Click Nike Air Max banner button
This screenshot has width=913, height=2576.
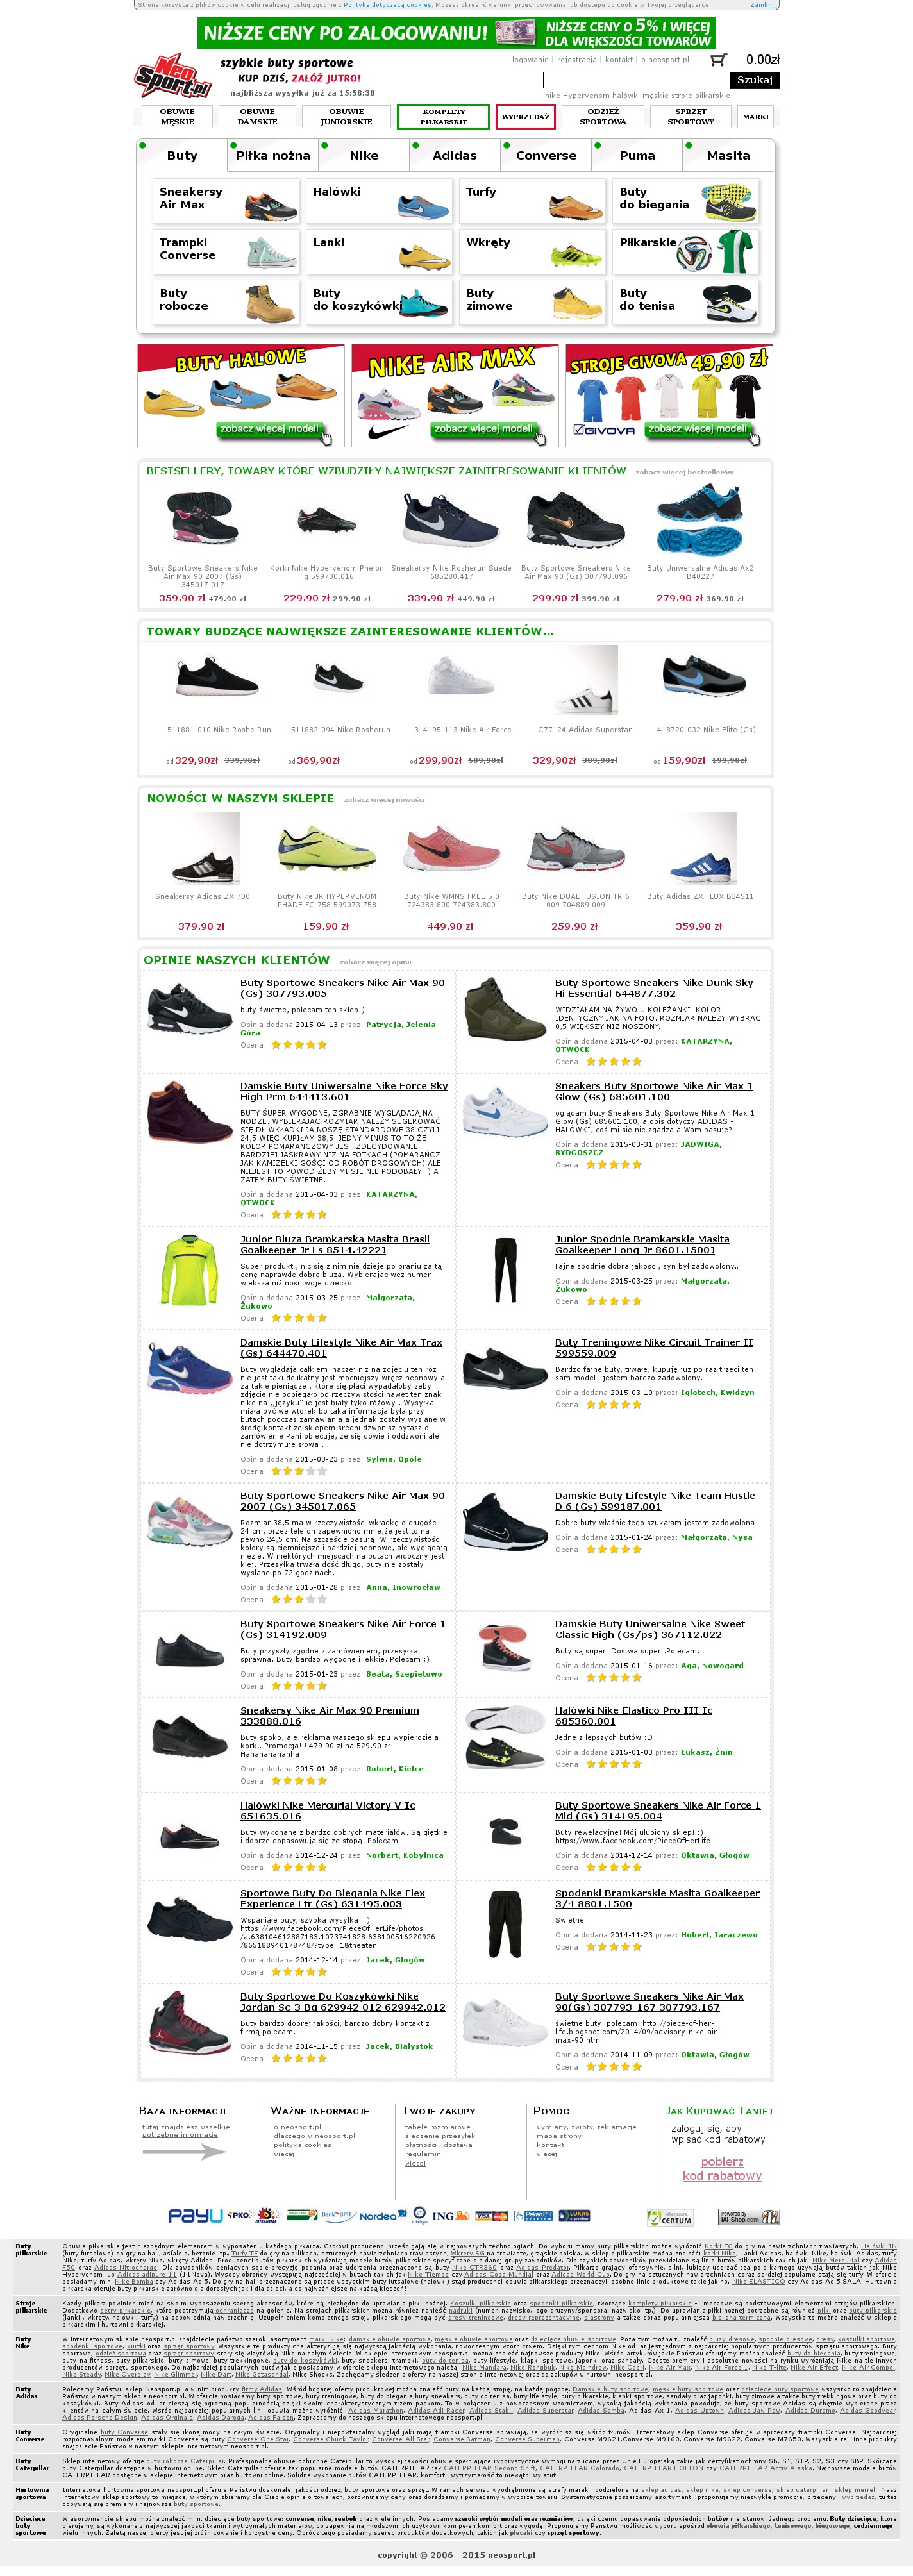[x=484, y=430]
